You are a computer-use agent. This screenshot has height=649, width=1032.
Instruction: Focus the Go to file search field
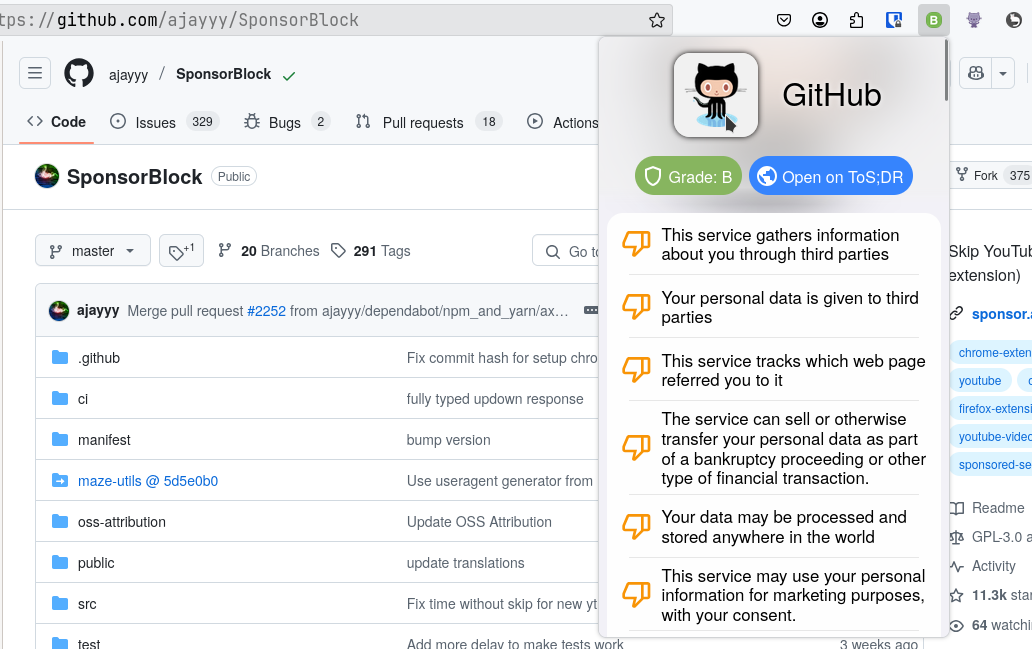(x=566, y=251)
